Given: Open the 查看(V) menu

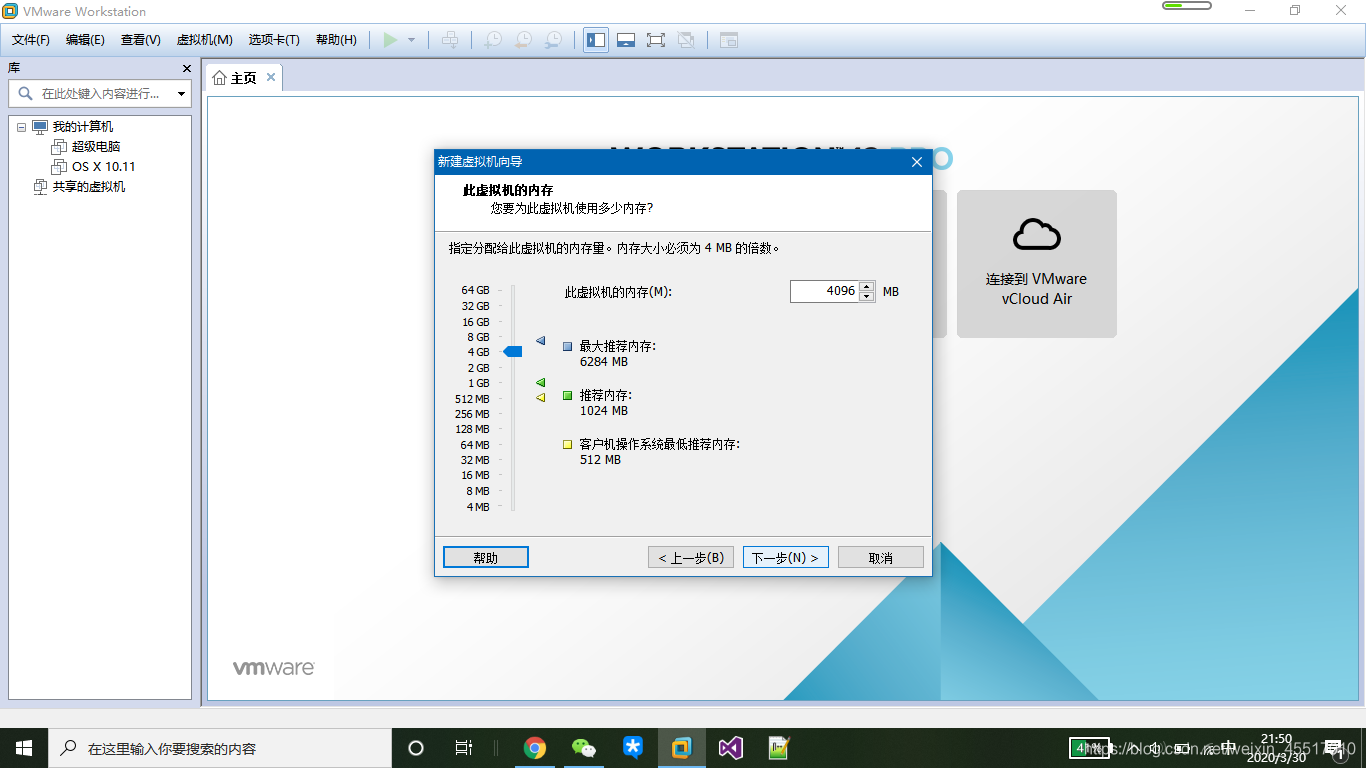Looking at the screenshot, I should pos(141,40).
